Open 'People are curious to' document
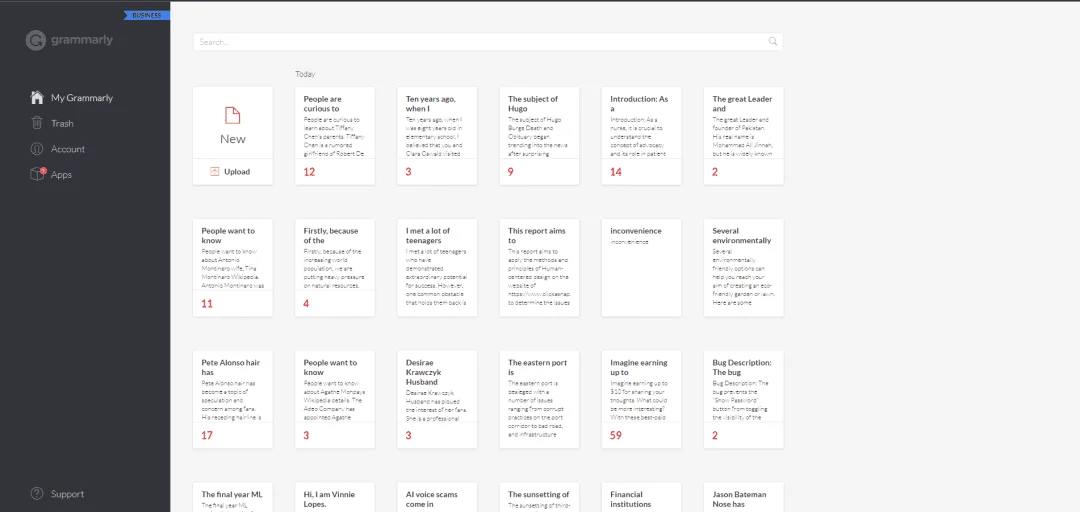 [335, 136]
